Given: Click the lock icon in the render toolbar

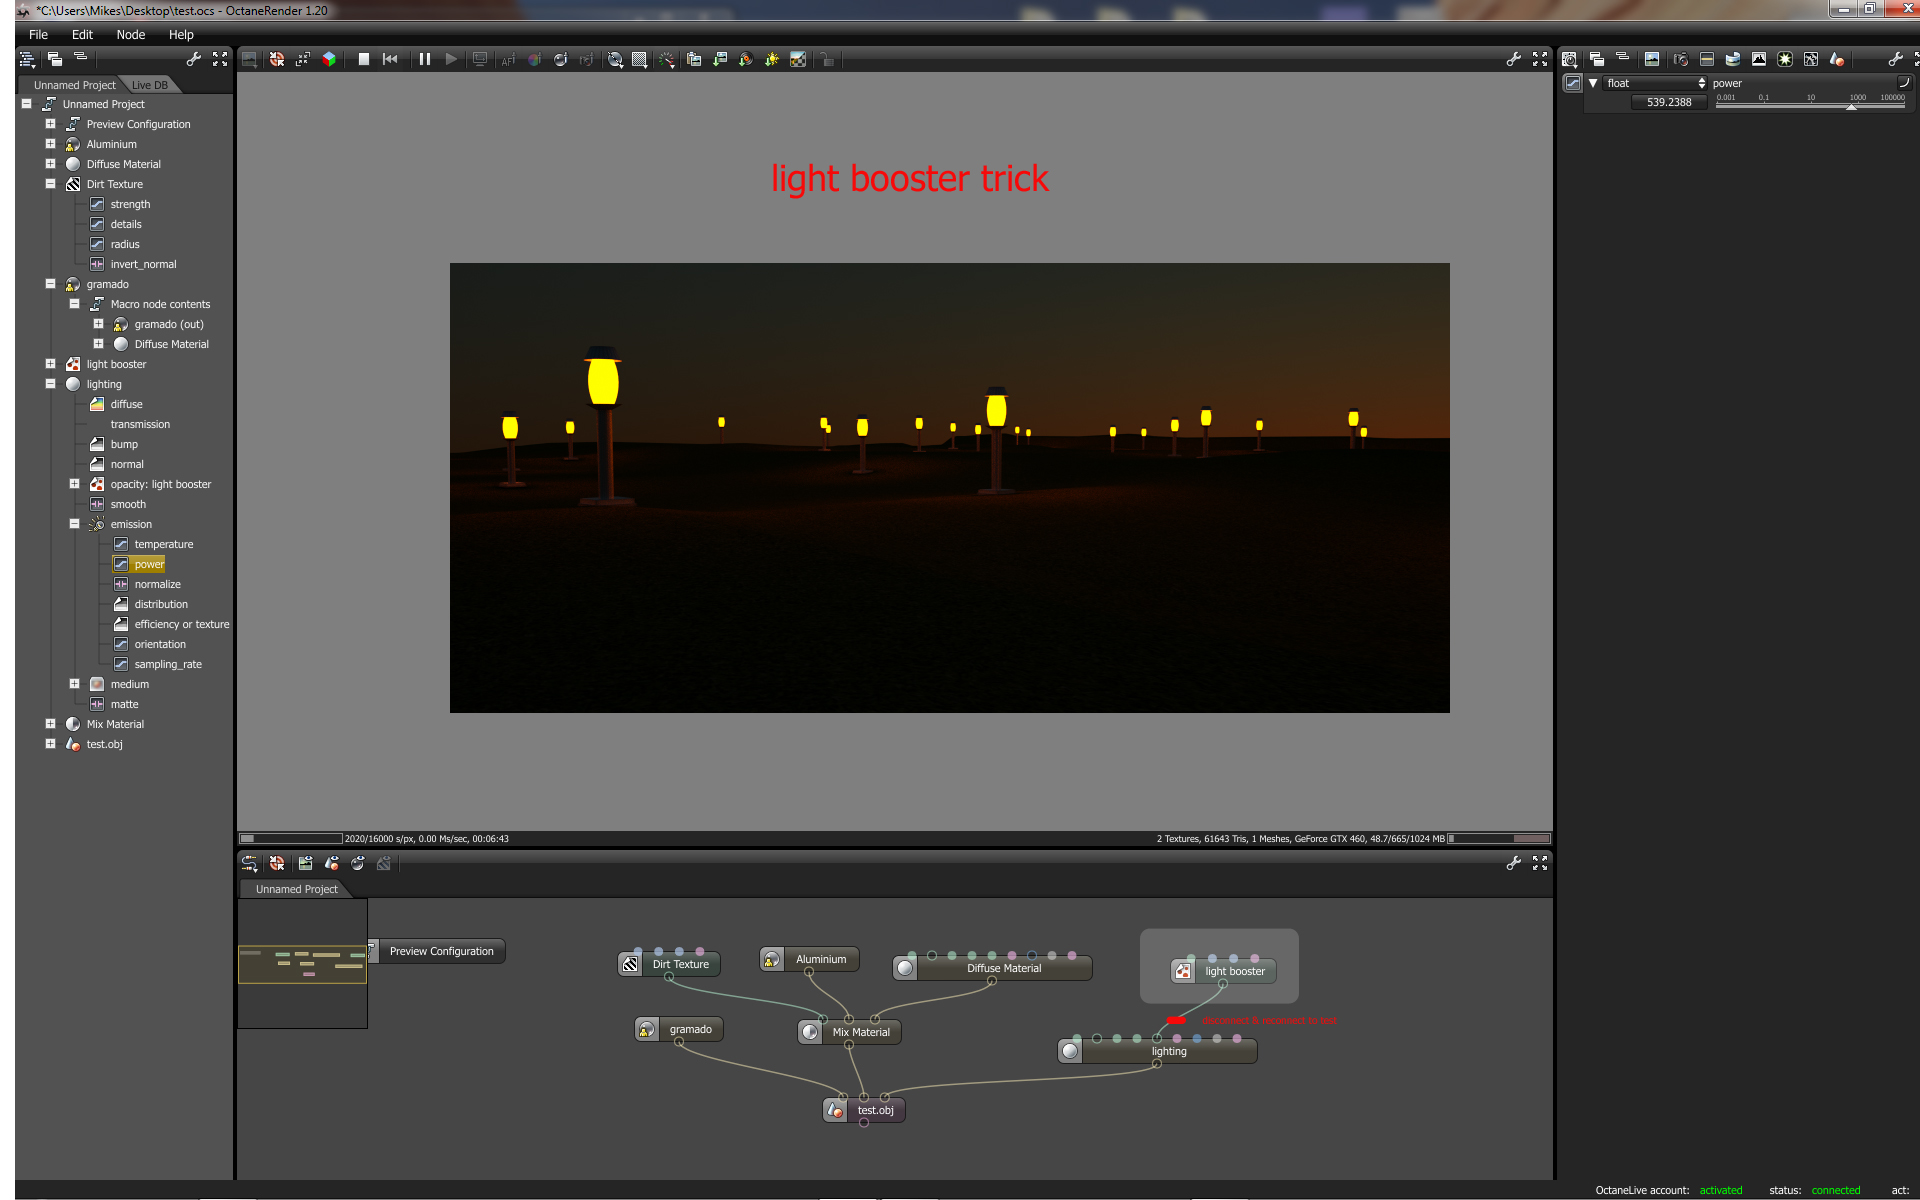Looking at the screenshot, I should (827, 60).
